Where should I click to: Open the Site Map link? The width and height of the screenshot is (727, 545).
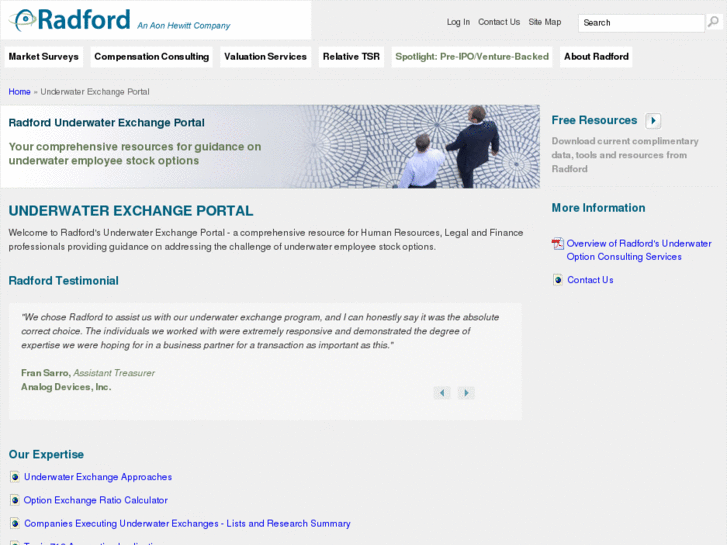(545, 22)
